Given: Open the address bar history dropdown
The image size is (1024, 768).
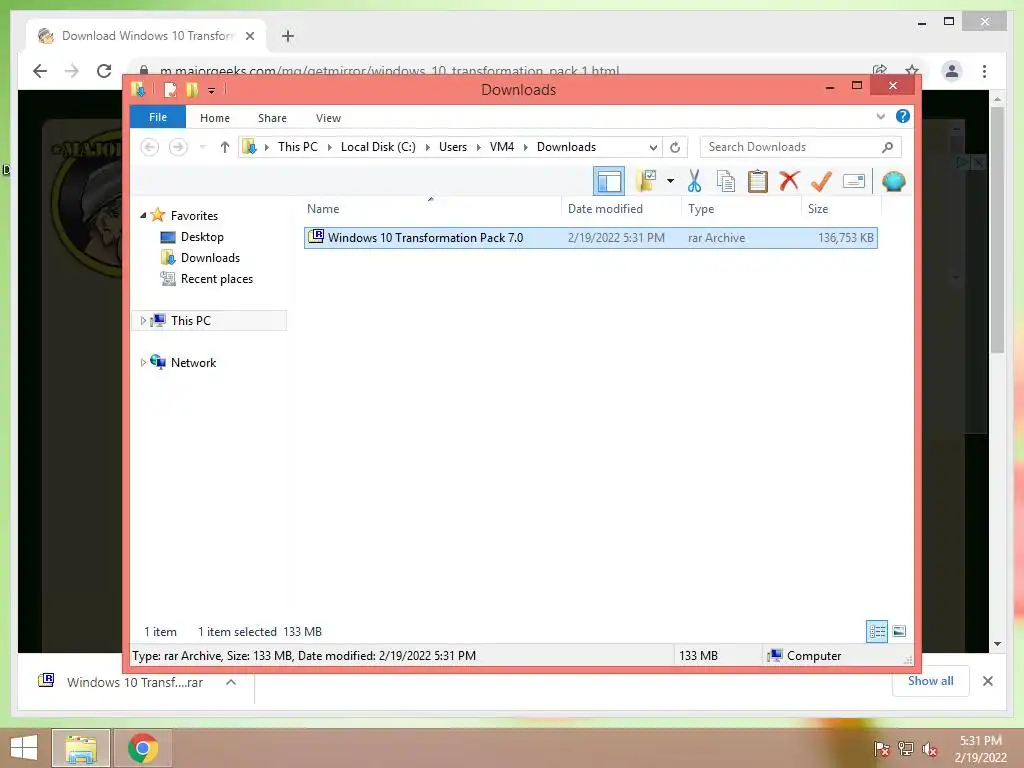Looking at the screenshot, I should click(652, 148).
